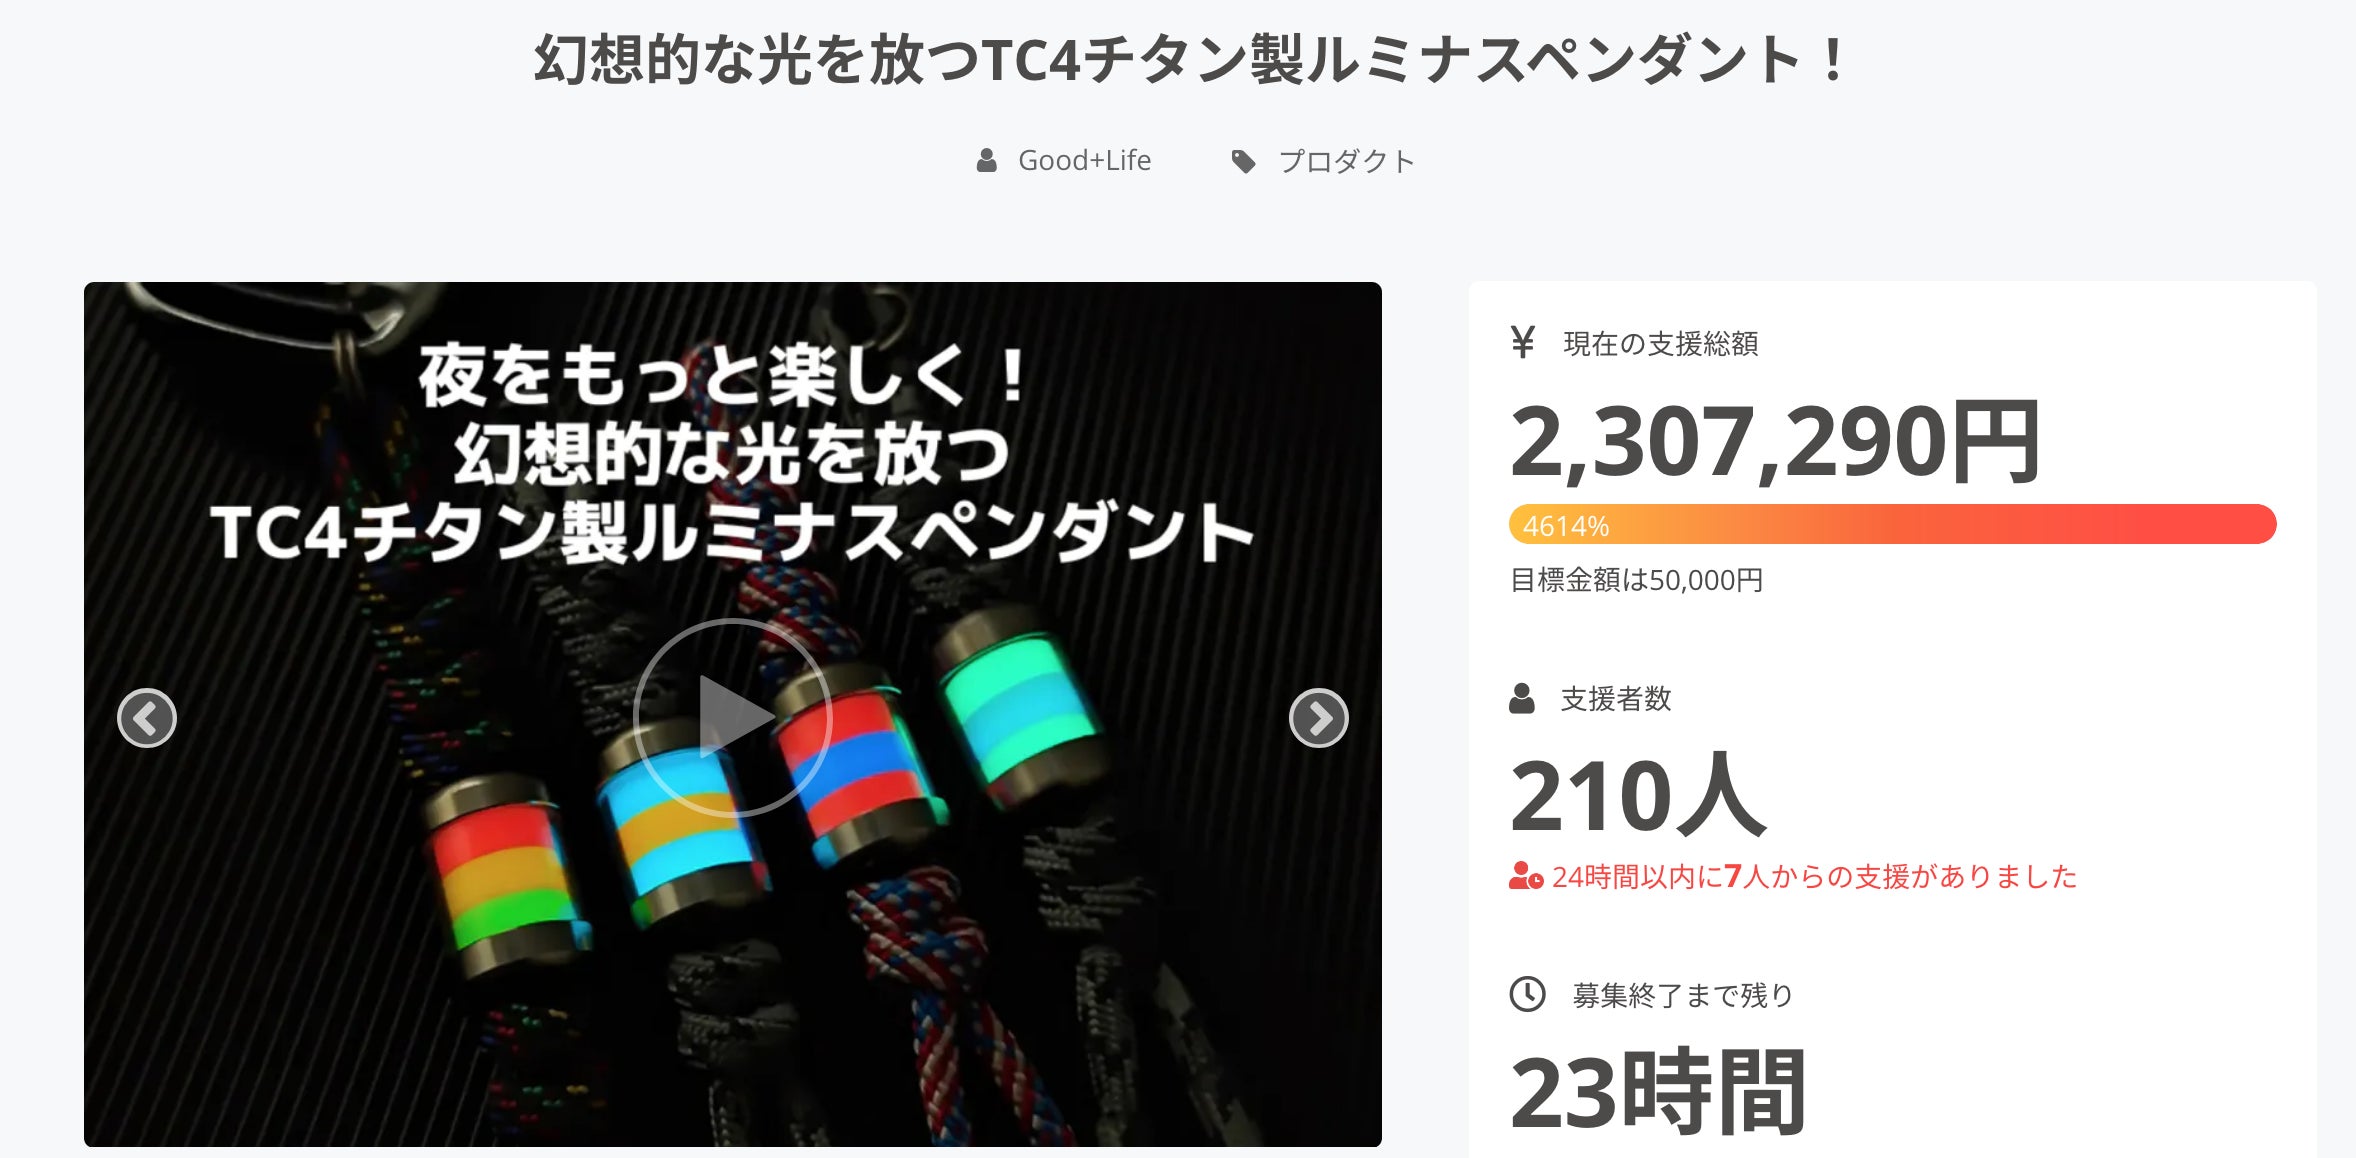Advance to next slide with right arrow
The image size is (2356, 1158).
[x=1318, y=718]
